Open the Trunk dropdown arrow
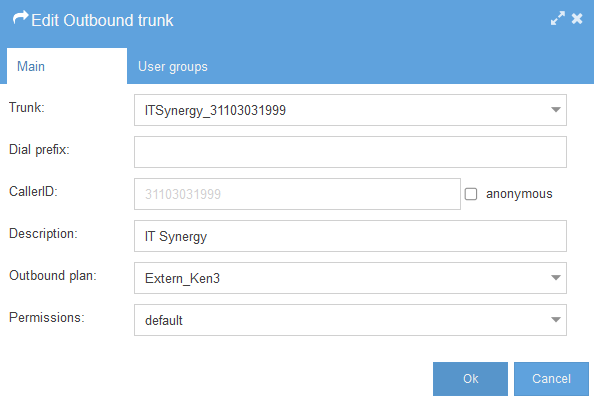Viewport: 594px width, 400px height. (556, 110)
